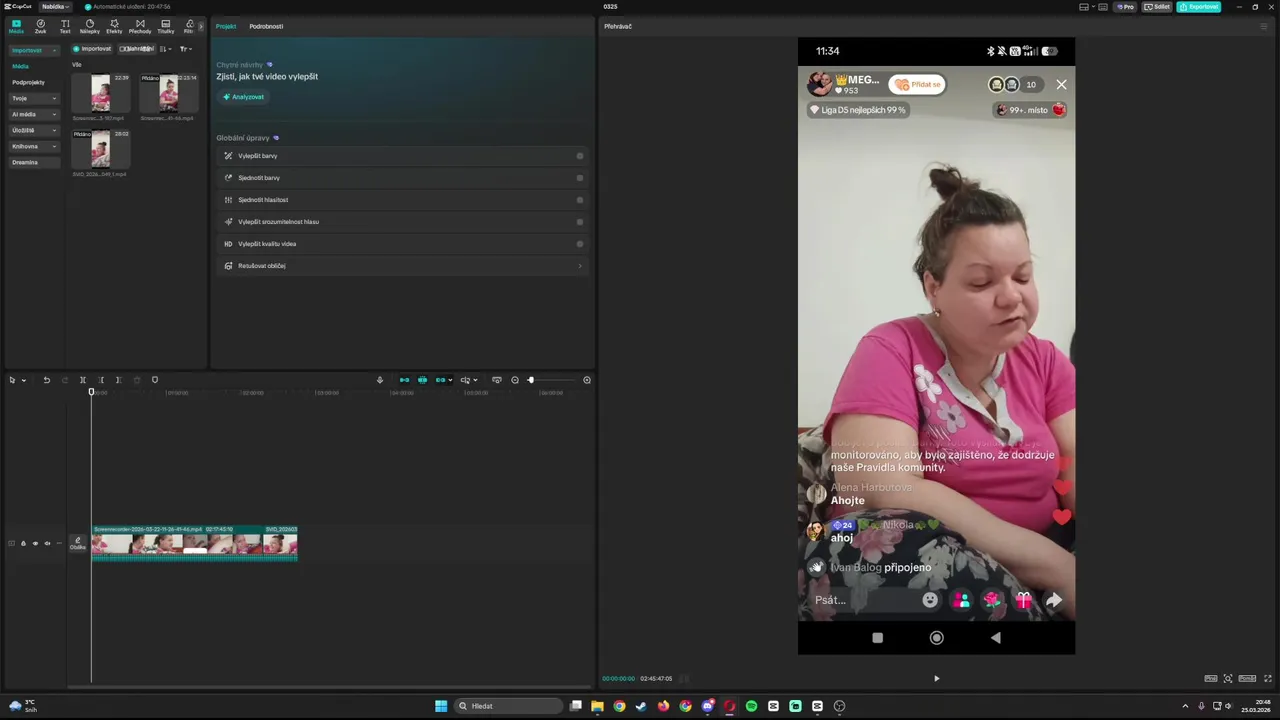Image resolution: width=1280 pixels, height=720 pixels.
Task: Toggle Vylepšit kvalitu videa option
Action: click(580, 244)
